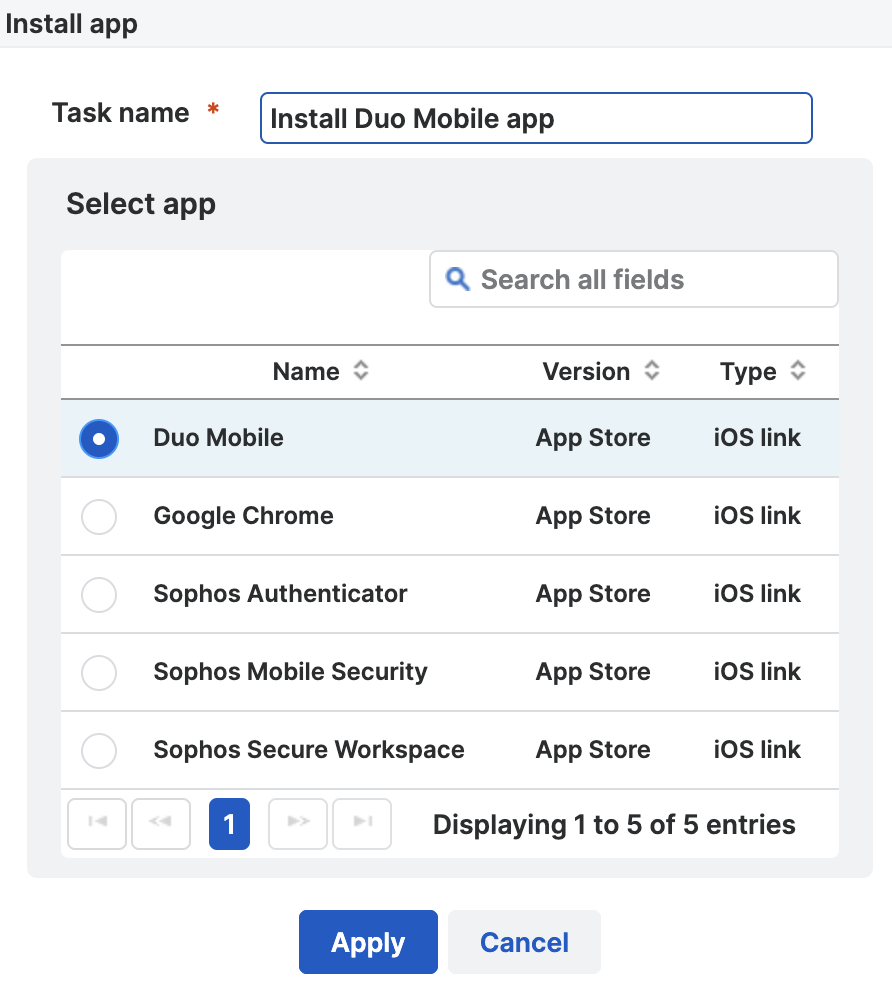Select the Google Chrome radio button
The width and height of the screenshot is (892, 995).
[x=99, y=516]
